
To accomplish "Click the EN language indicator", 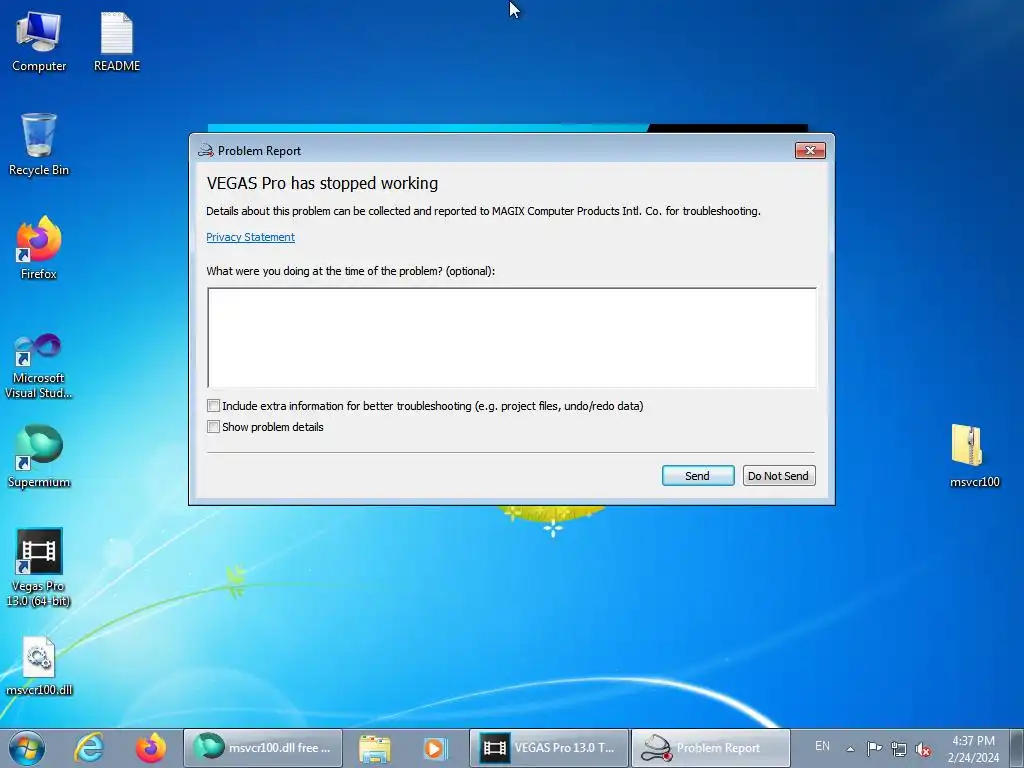I will click(x=822, y=746).
